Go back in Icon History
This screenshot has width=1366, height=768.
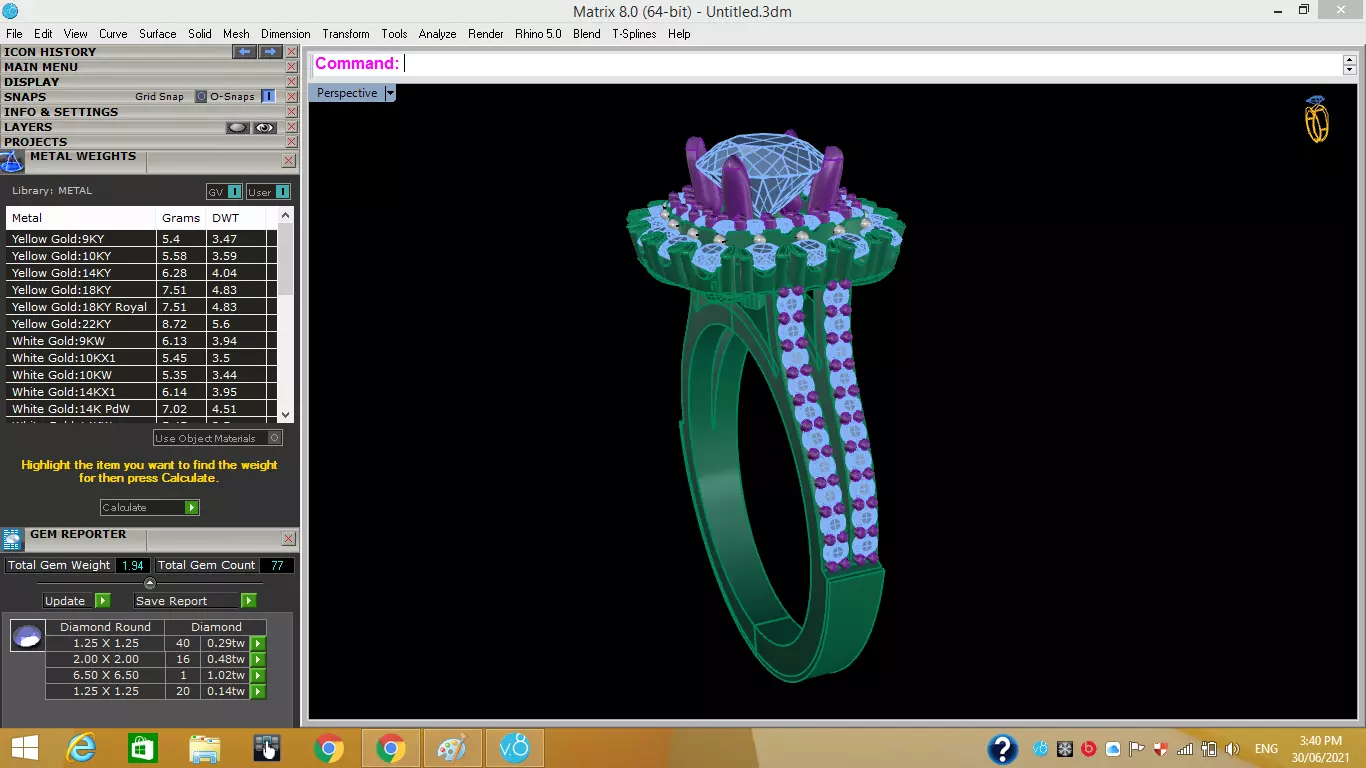[245, 52]
